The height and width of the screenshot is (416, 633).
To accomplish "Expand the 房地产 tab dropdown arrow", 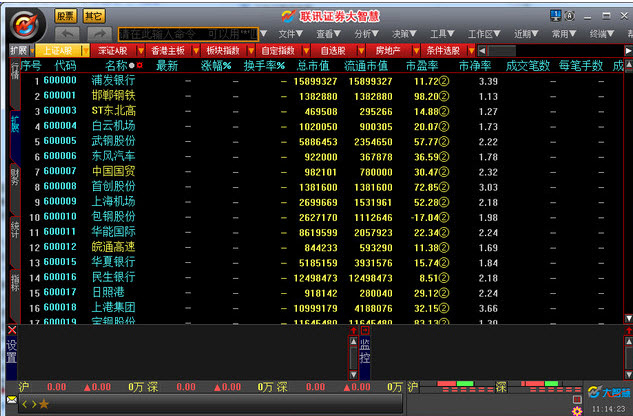I will coord(416,50).
